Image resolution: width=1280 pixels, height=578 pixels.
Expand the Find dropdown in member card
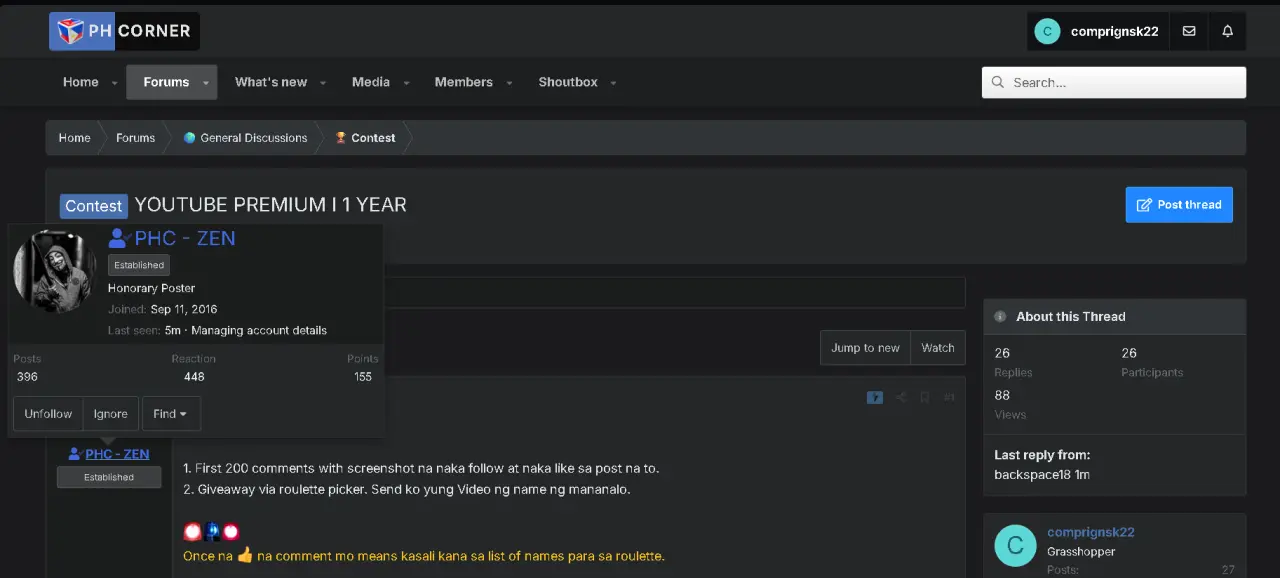(x=171, y=414)
